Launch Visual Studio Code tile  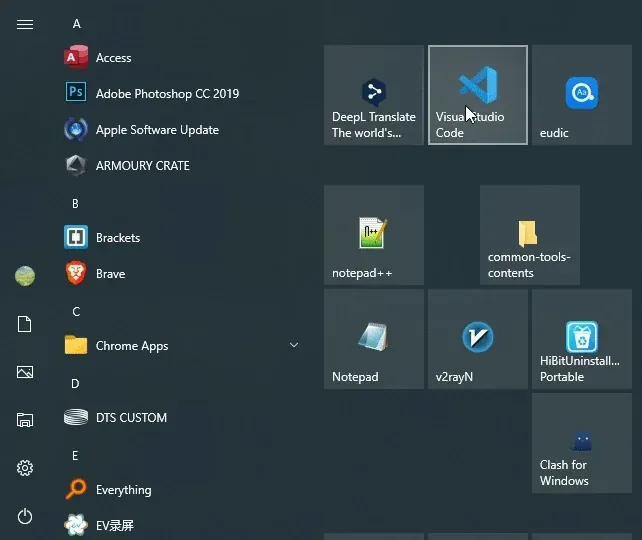coord(478,95)
